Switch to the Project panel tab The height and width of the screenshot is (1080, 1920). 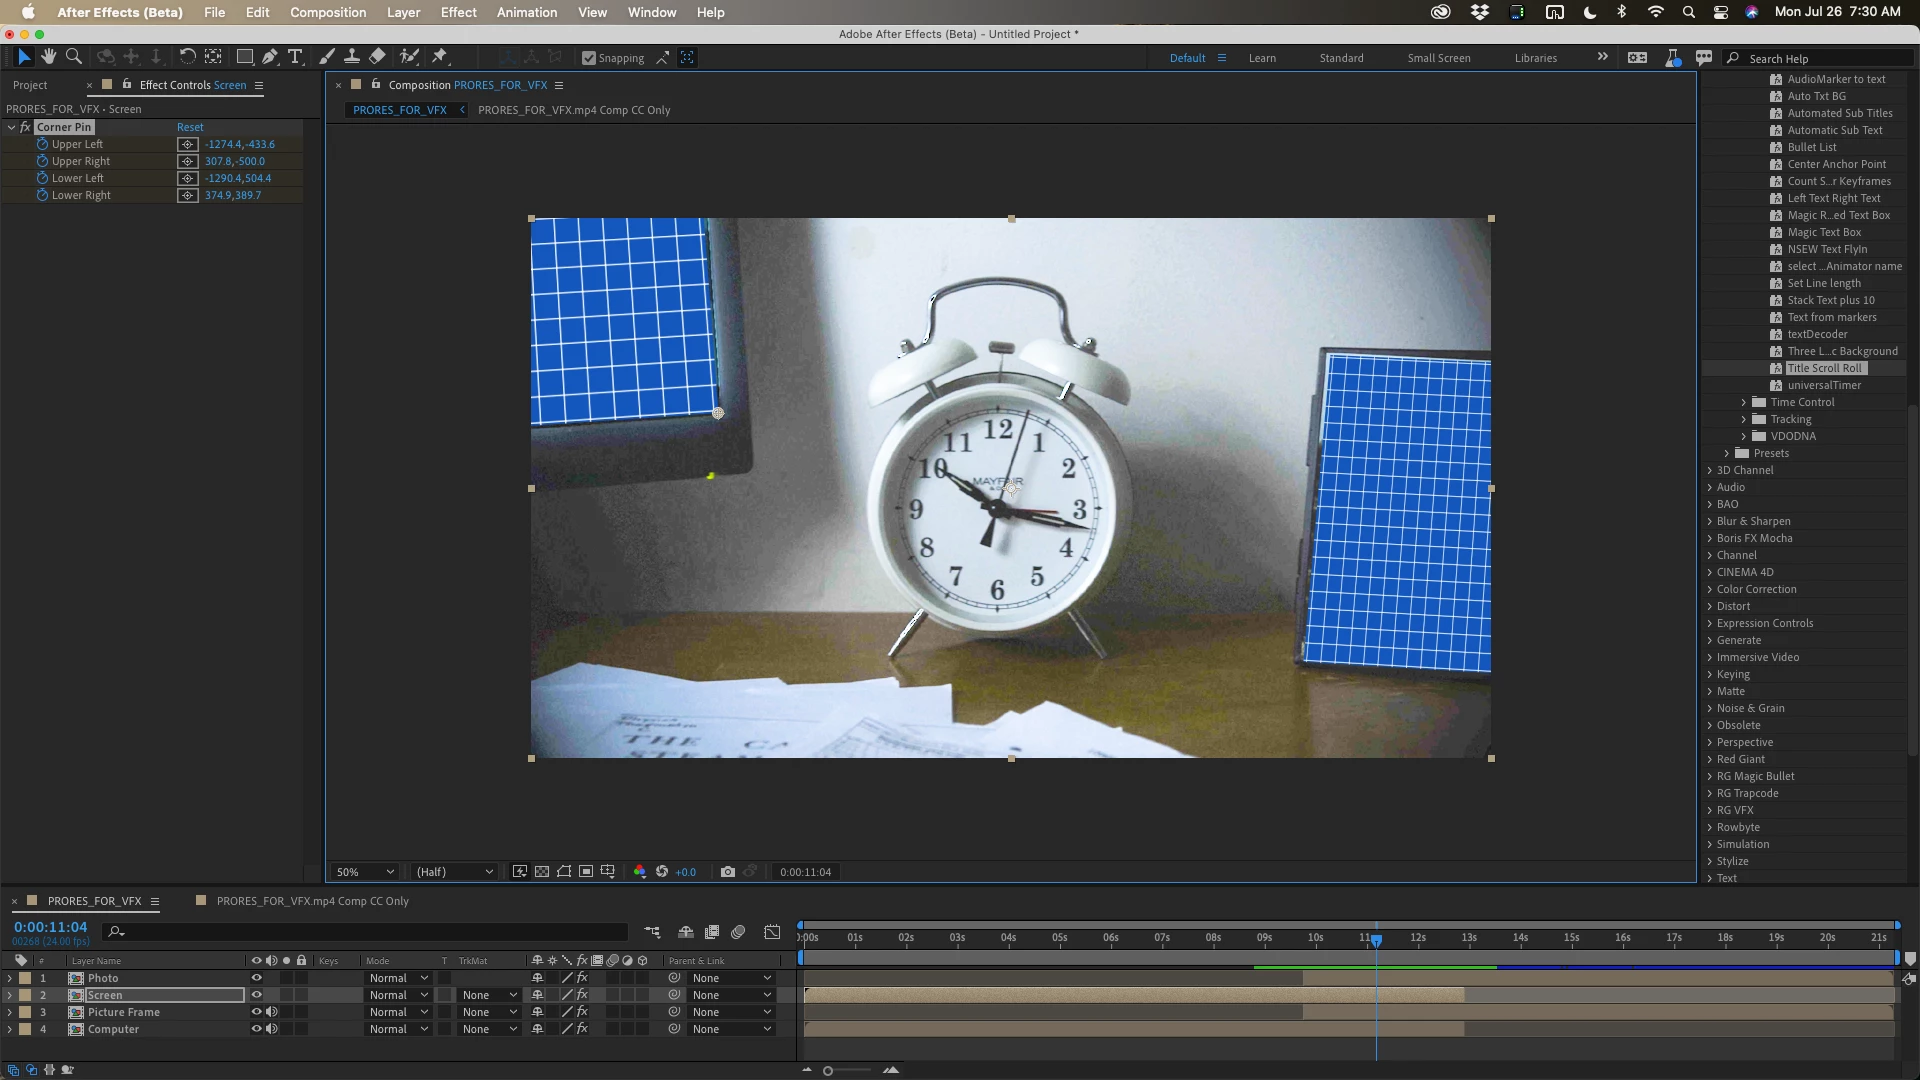pos(30,85)
